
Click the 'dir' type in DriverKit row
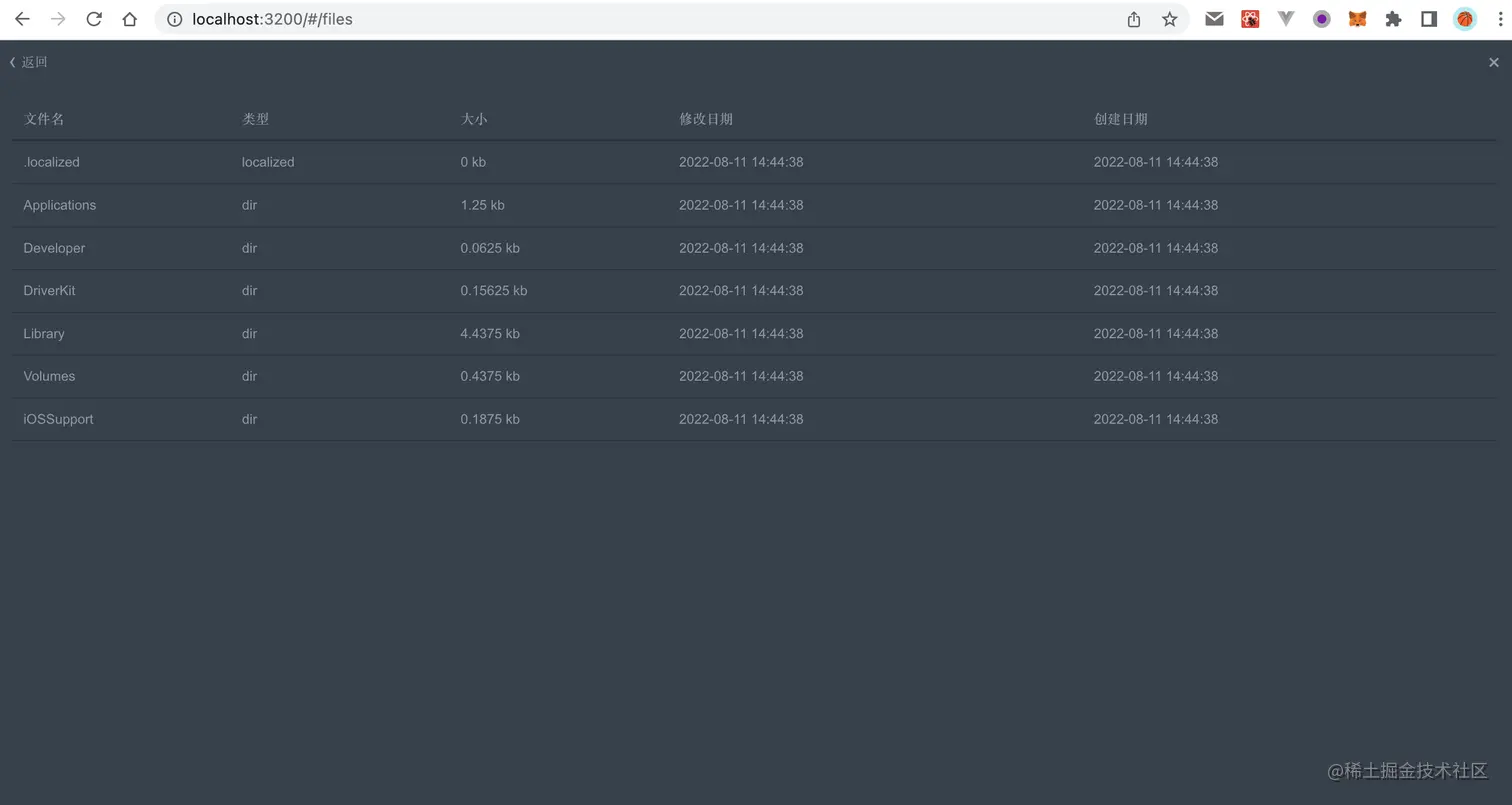[249, 291]
